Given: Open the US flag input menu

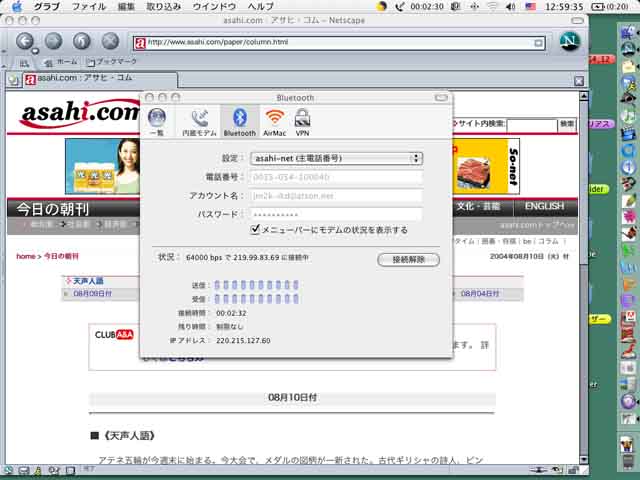Looking at the screenshot, I should 530,7.
